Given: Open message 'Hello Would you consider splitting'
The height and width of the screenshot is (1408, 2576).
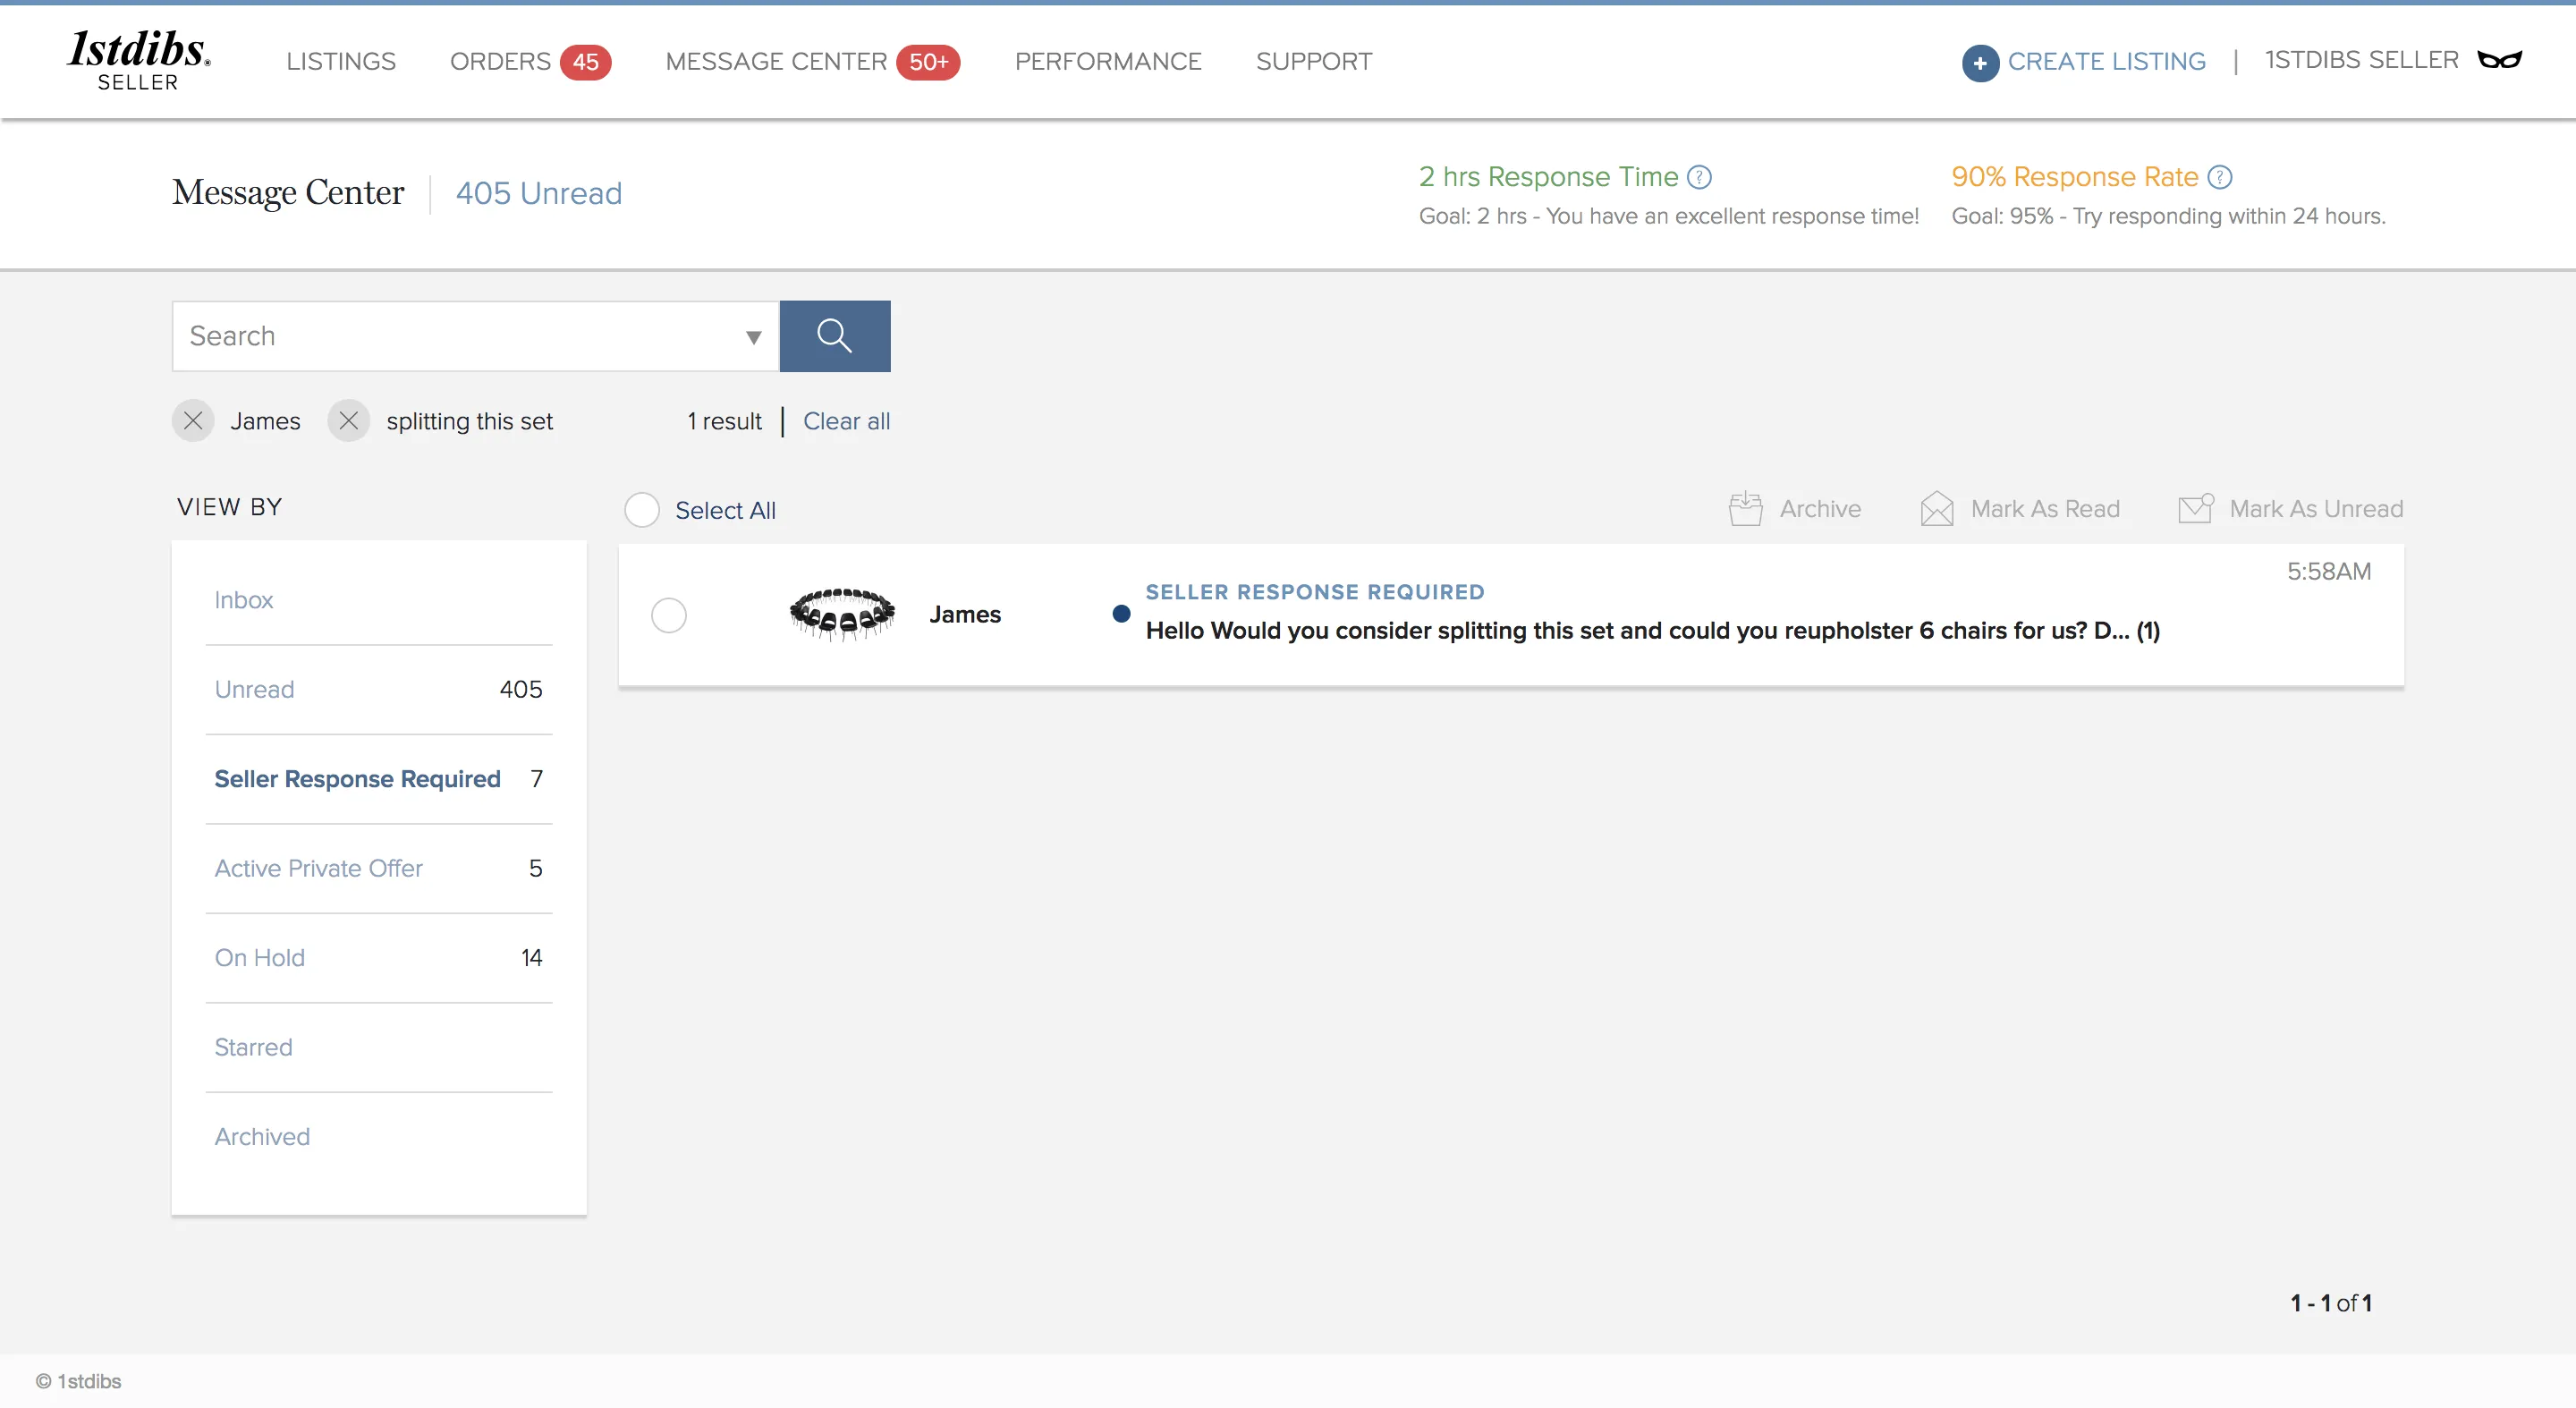Looking at the screenshot, I should (x=1652, y=631).
